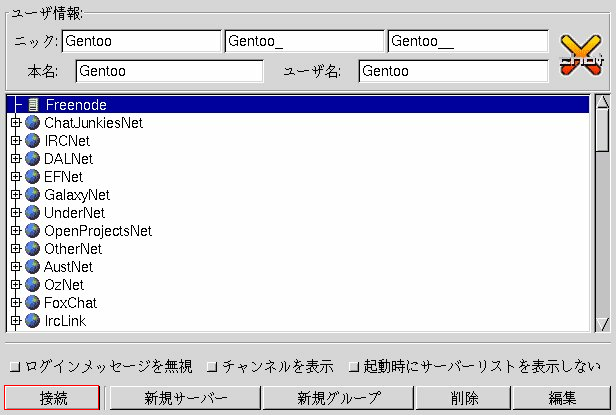
Task: Select the UnderNet network name
Action: click(74, 213)
